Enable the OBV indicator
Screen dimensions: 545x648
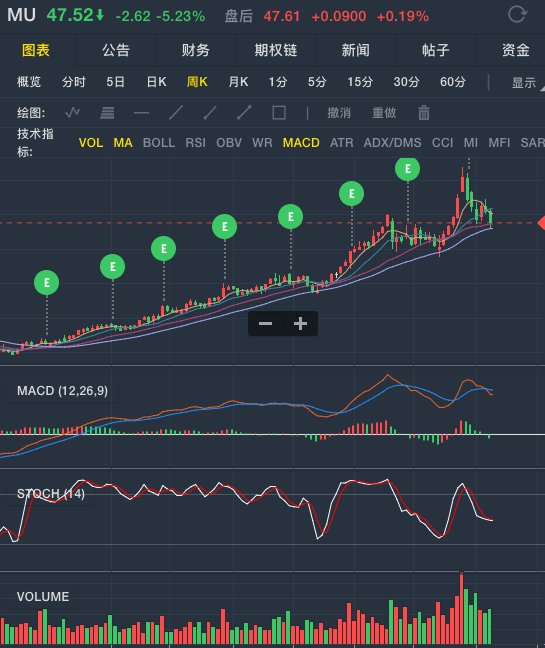[x=229, y=143]
